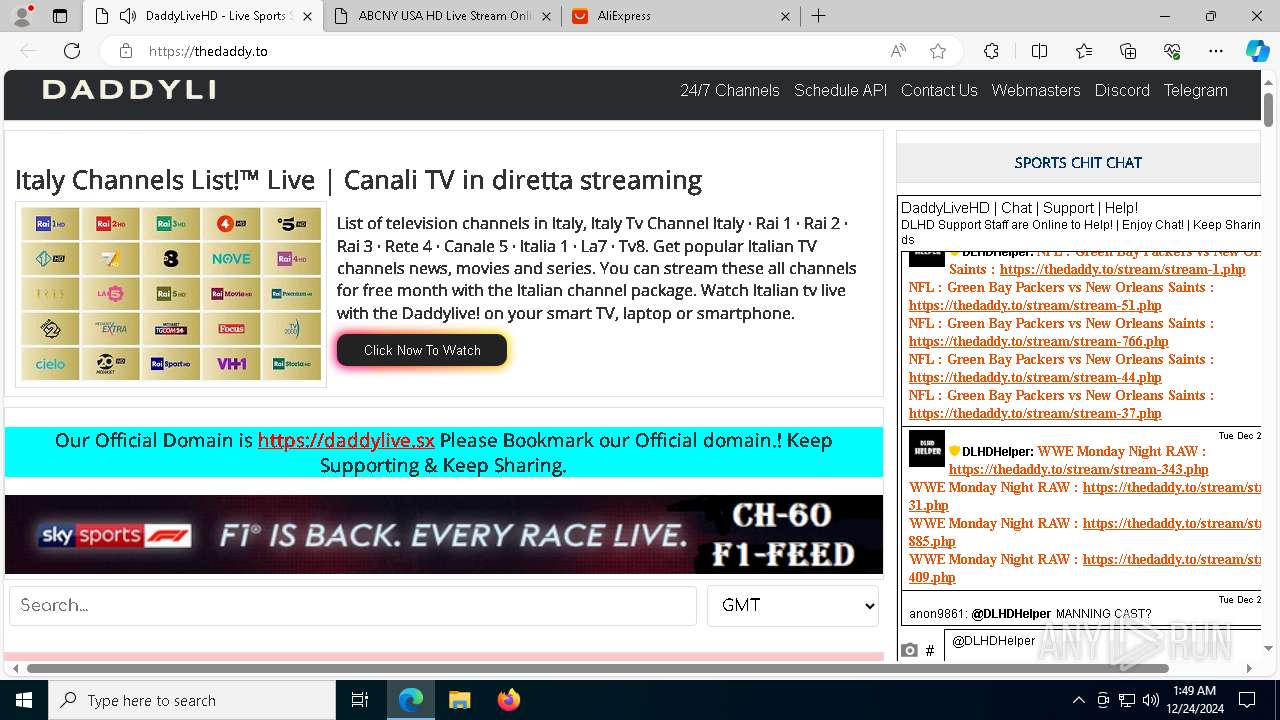Open Microsoft Edge from taskbar
This screenshot has width=1280, height=720.
[x=411, y=700]
